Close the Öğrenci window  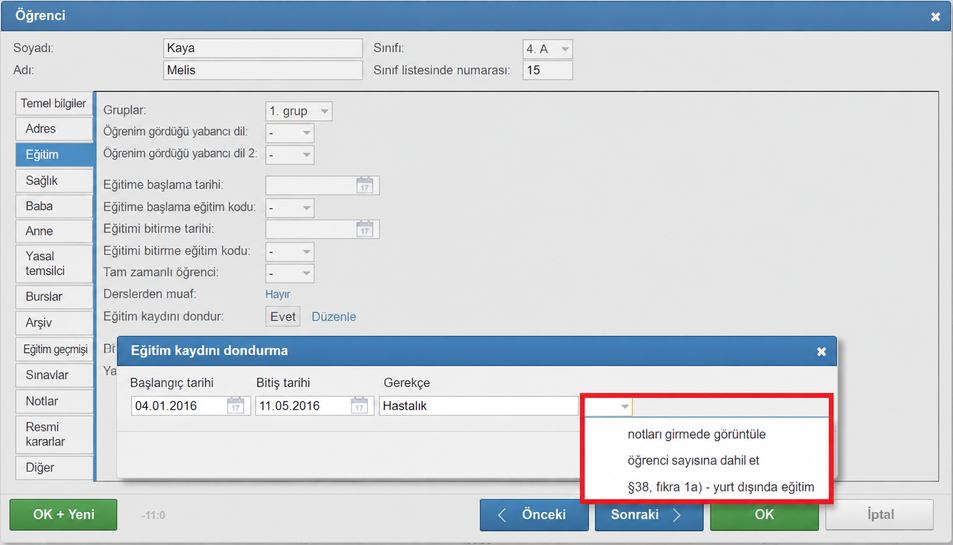click(x=935, y=17)
